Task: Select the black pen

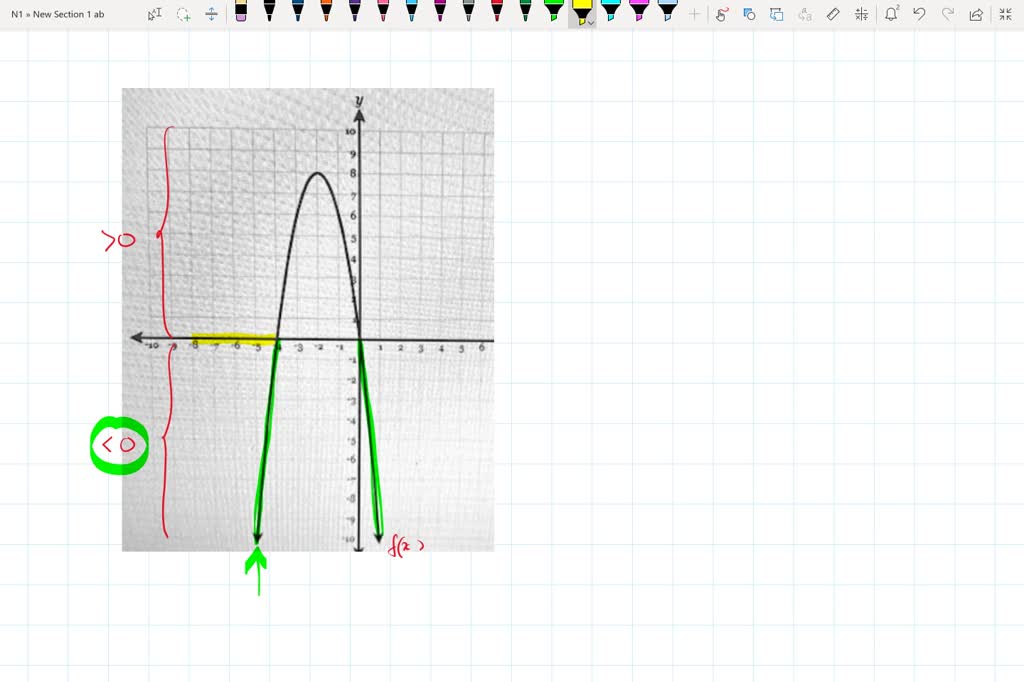Action: (268, 14)
